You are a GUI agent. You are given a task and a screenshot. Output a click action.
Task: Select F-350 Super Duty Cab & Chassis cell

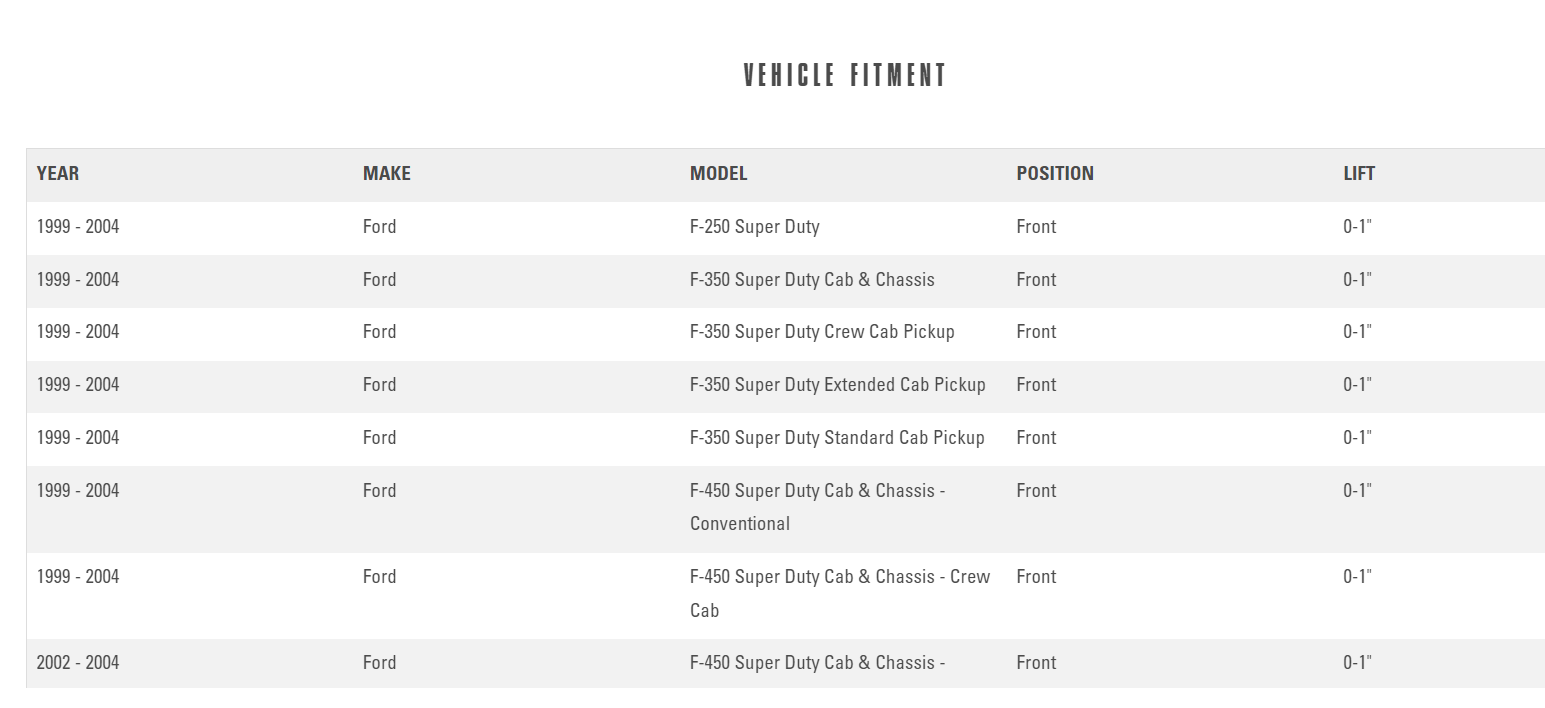pyautogui.click(x=811, y=279)
